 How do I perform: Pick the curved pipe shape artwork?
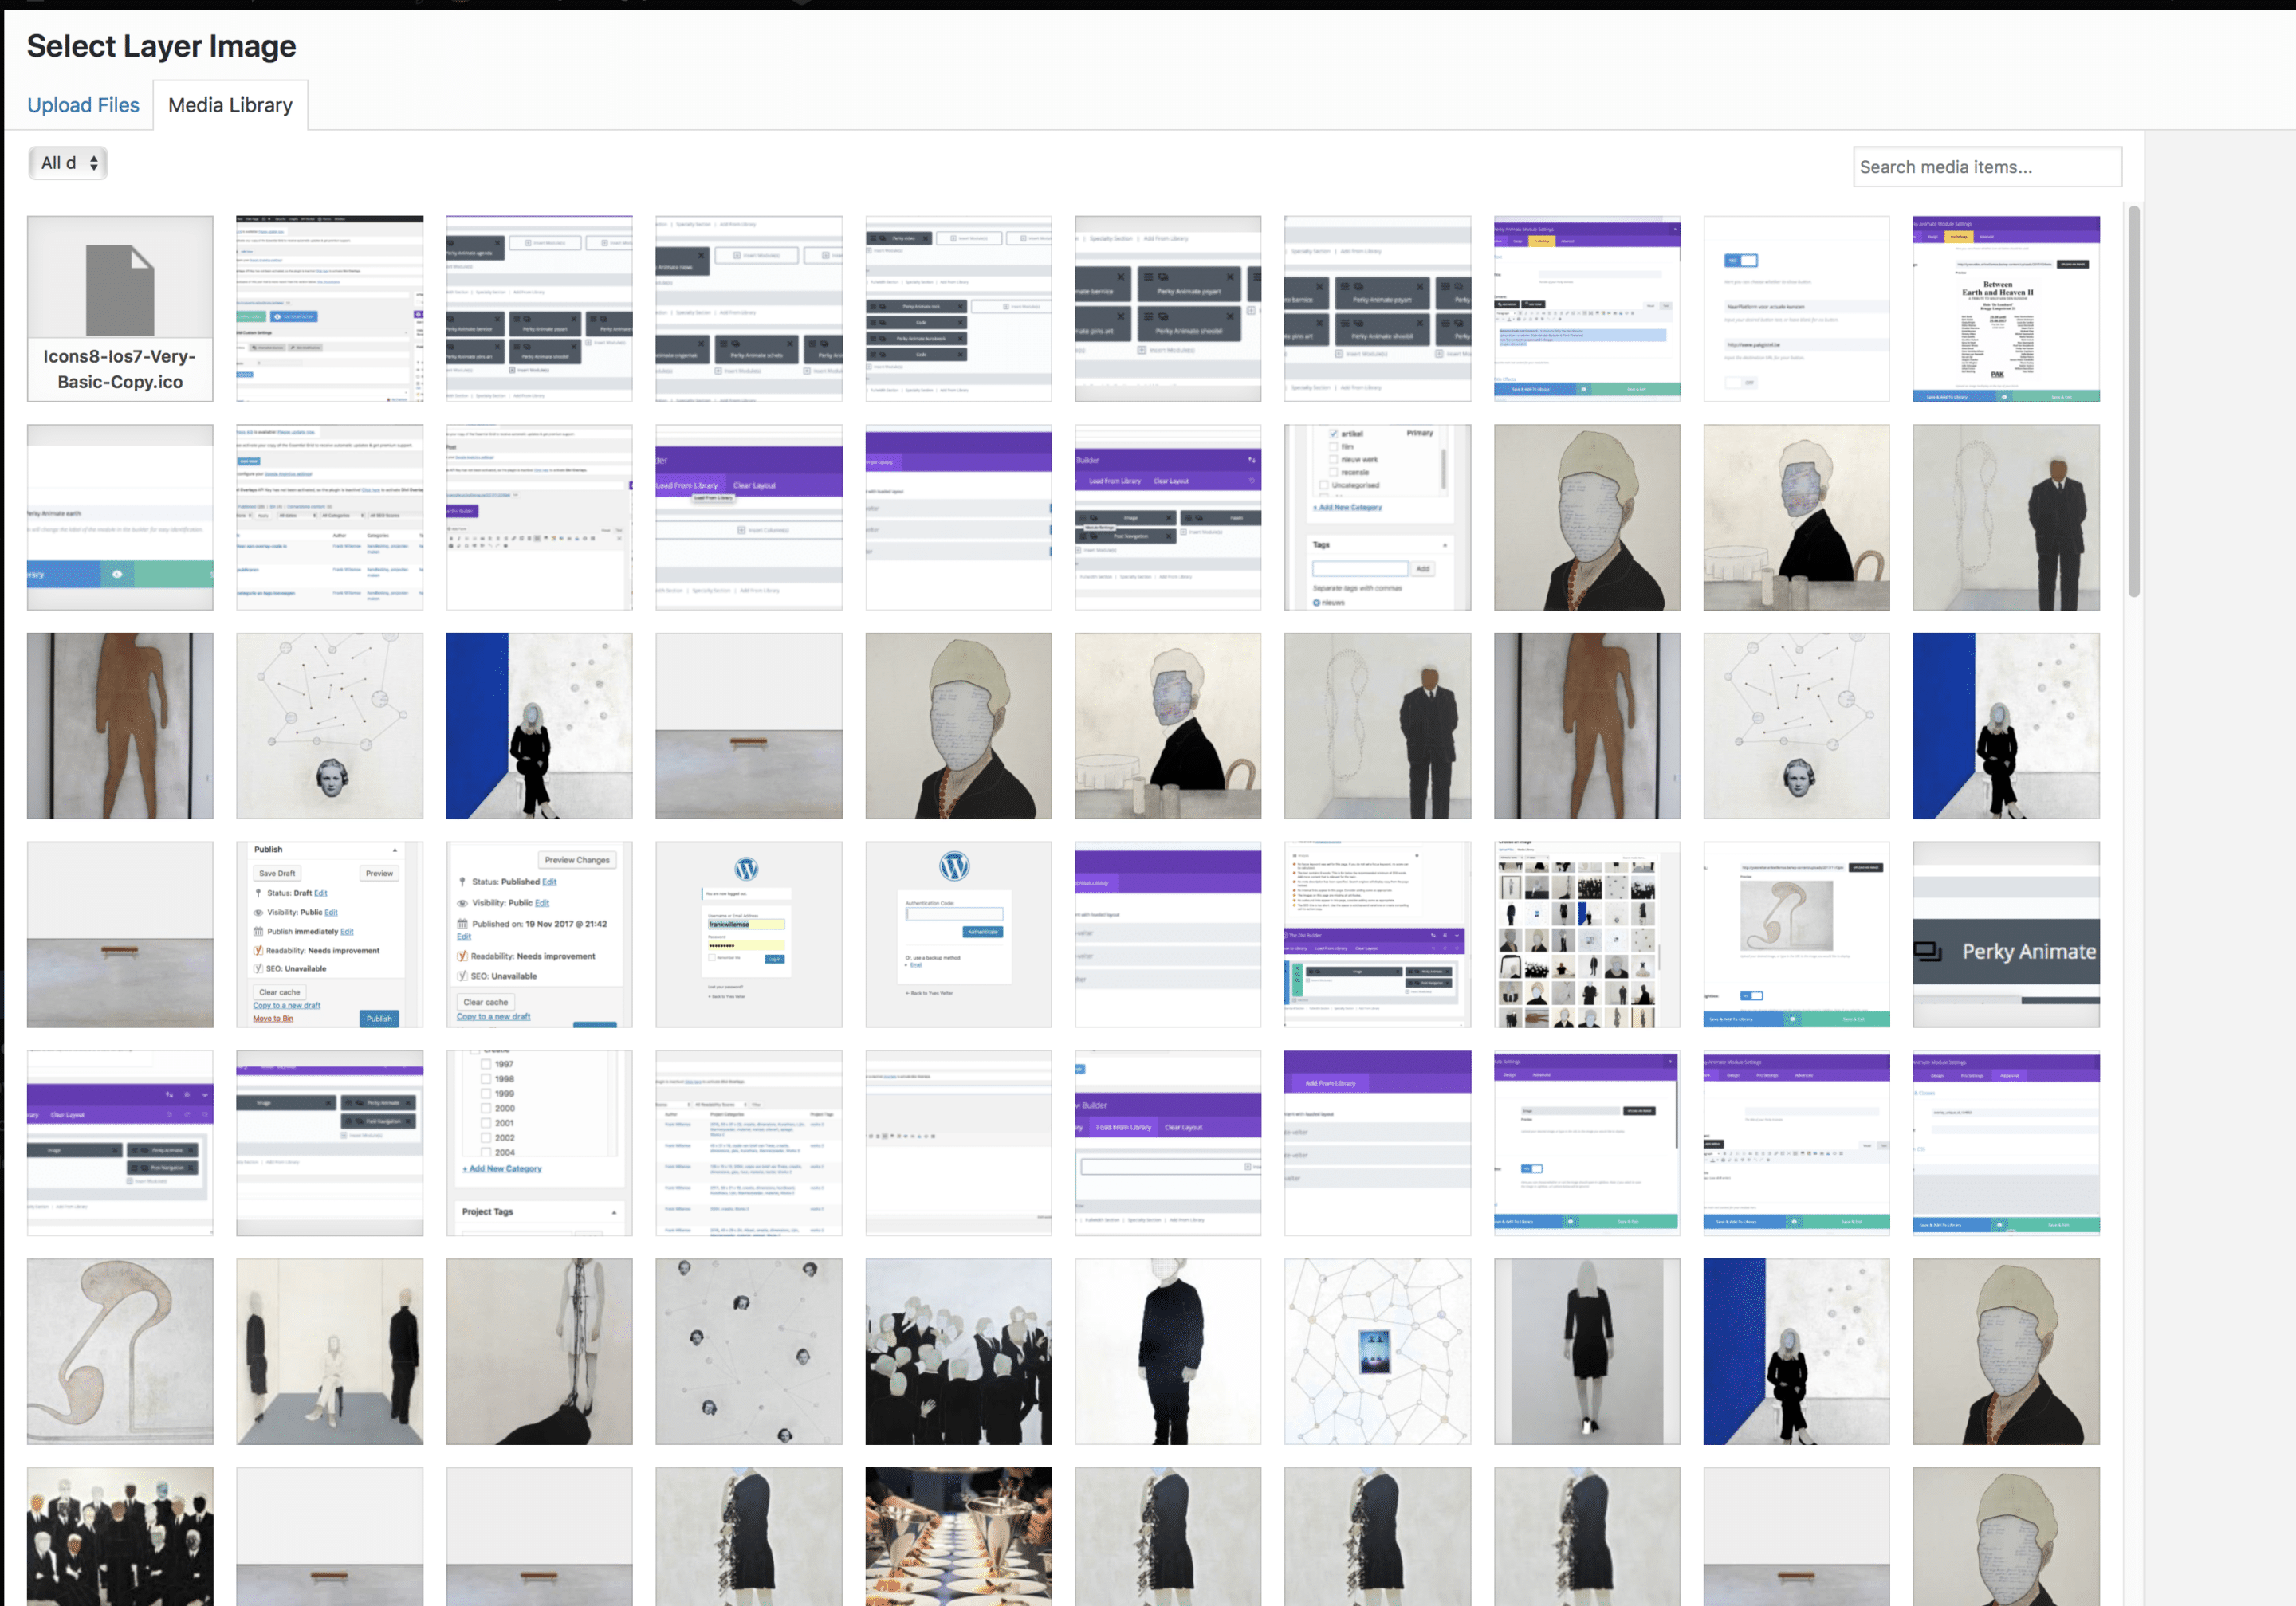point(120,1351)
